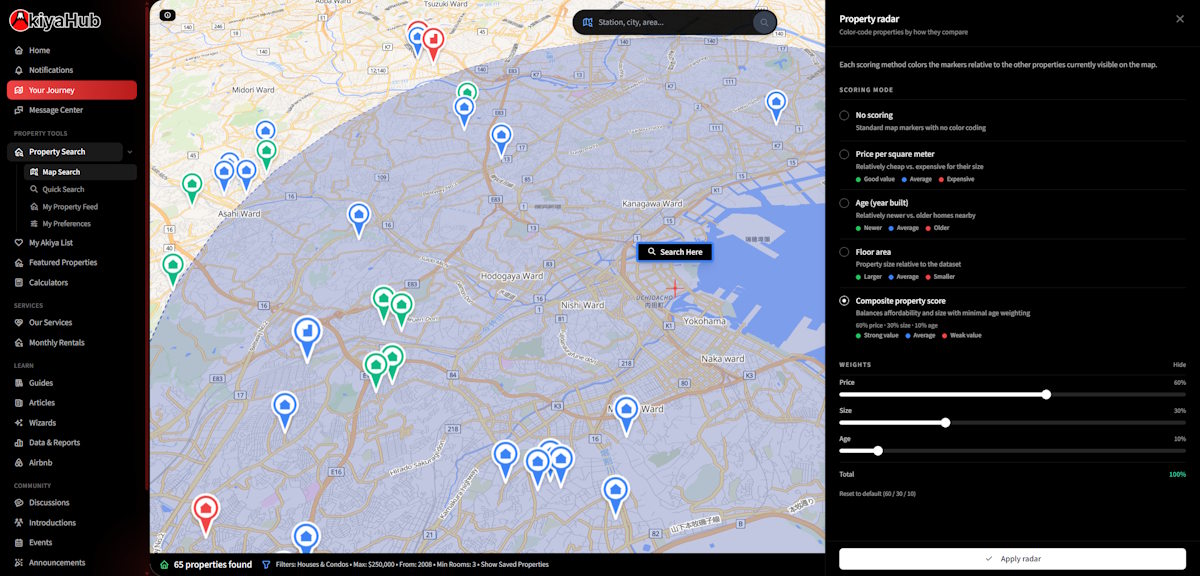This screenshot has height=576, width=1200.
Task: Select the No scoring radio option
Action: tap(845, 116)
